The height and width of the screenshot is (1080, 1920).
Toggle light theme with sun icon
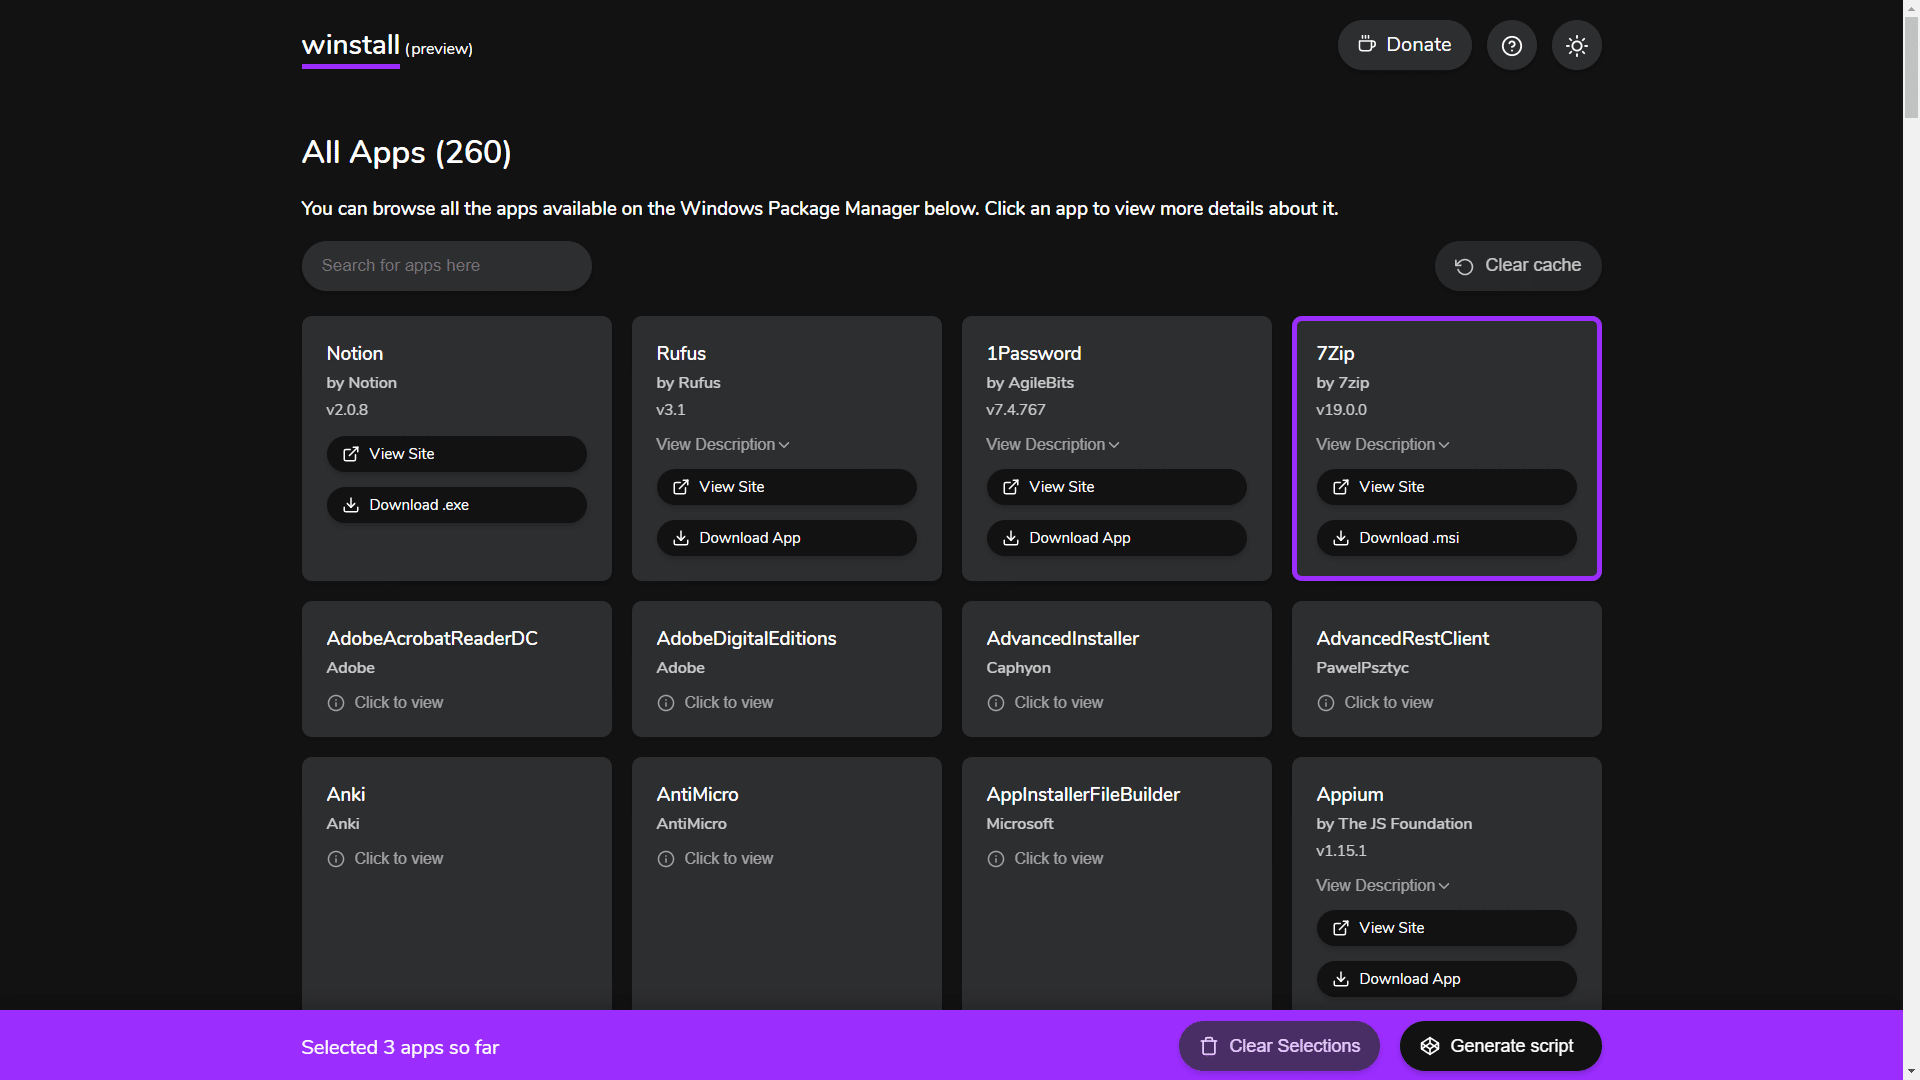click(x=1576, y=45)
